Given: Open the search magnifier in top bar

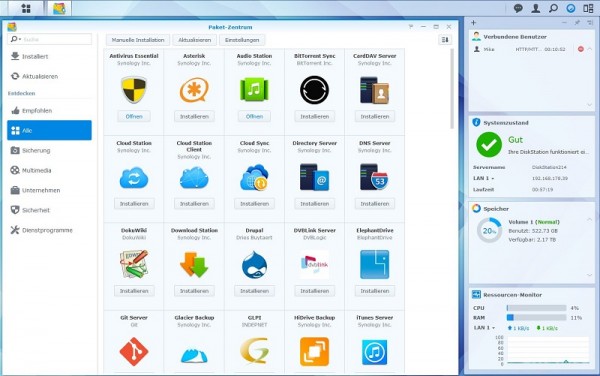Looking at the screenshot, I should click(553, 8).
